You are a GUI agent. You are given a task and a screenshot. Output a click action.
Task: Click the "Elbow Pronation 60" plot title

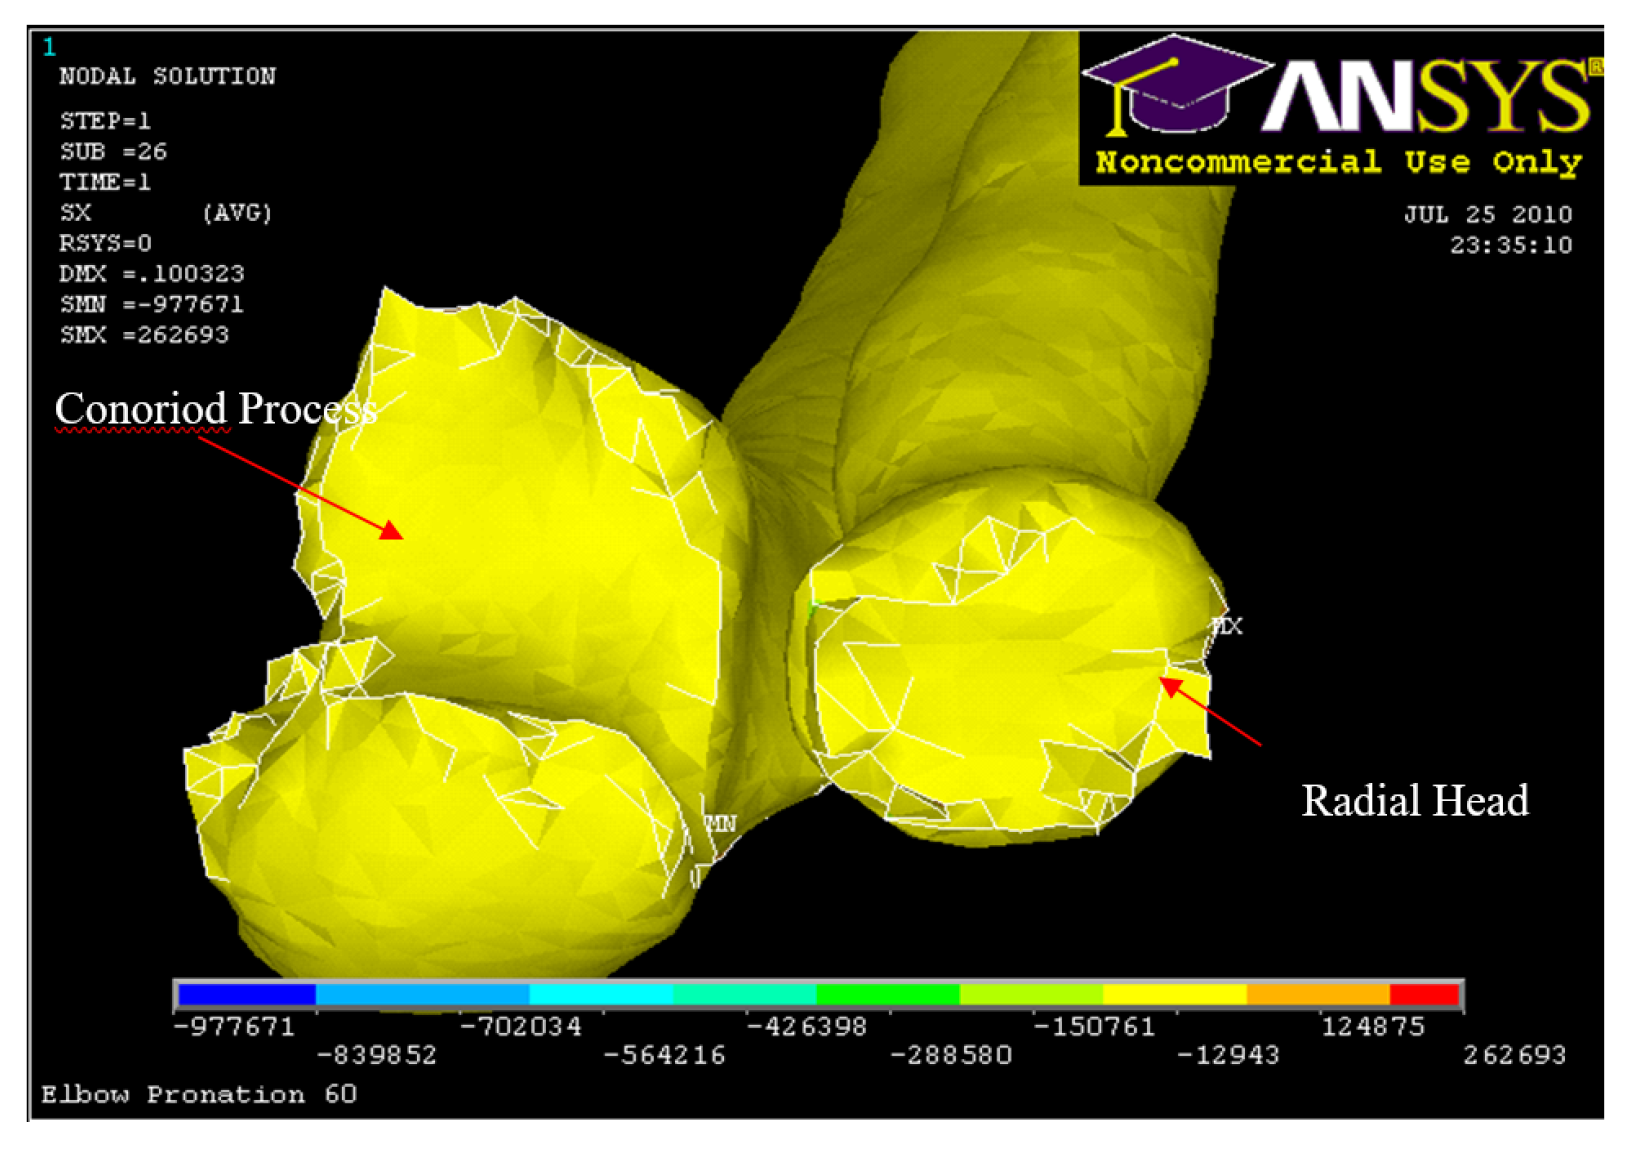199,1094
